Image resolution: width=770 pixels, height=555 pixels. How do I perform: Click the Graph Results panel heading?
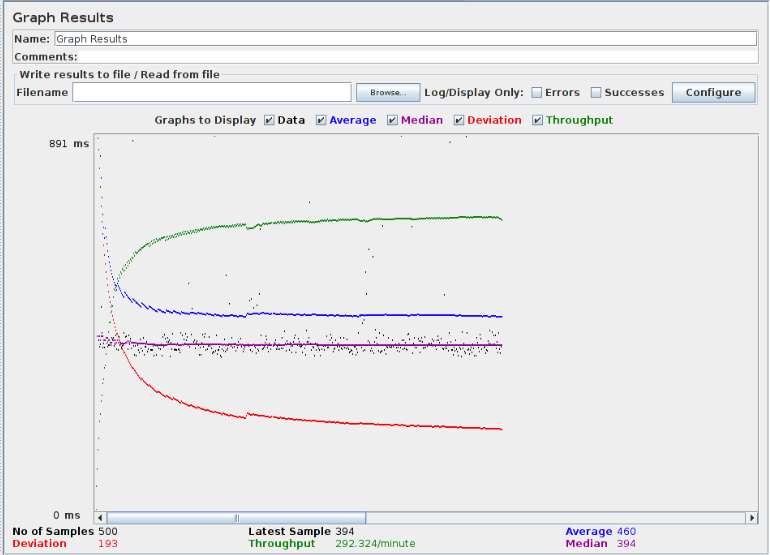[62, 18]
